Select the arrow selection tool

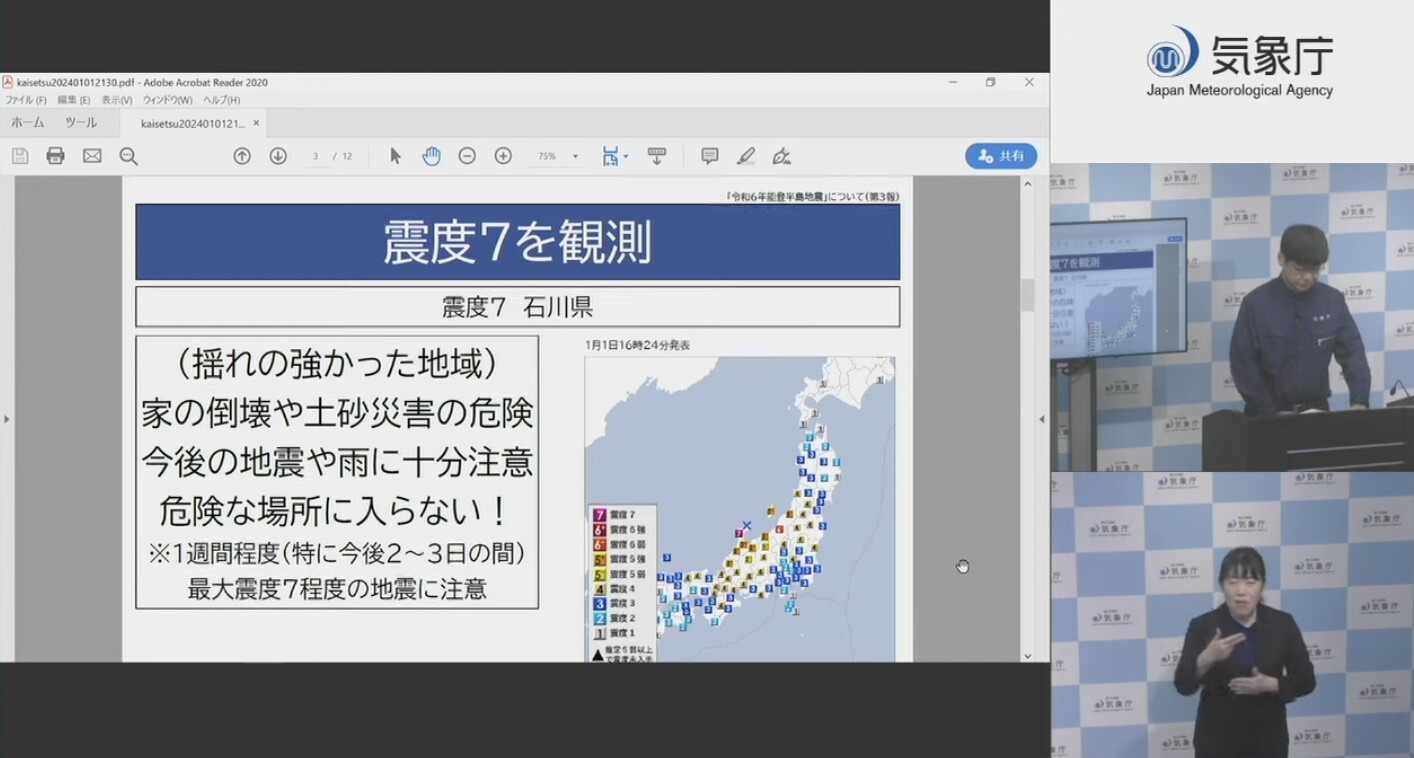point(395,156)
